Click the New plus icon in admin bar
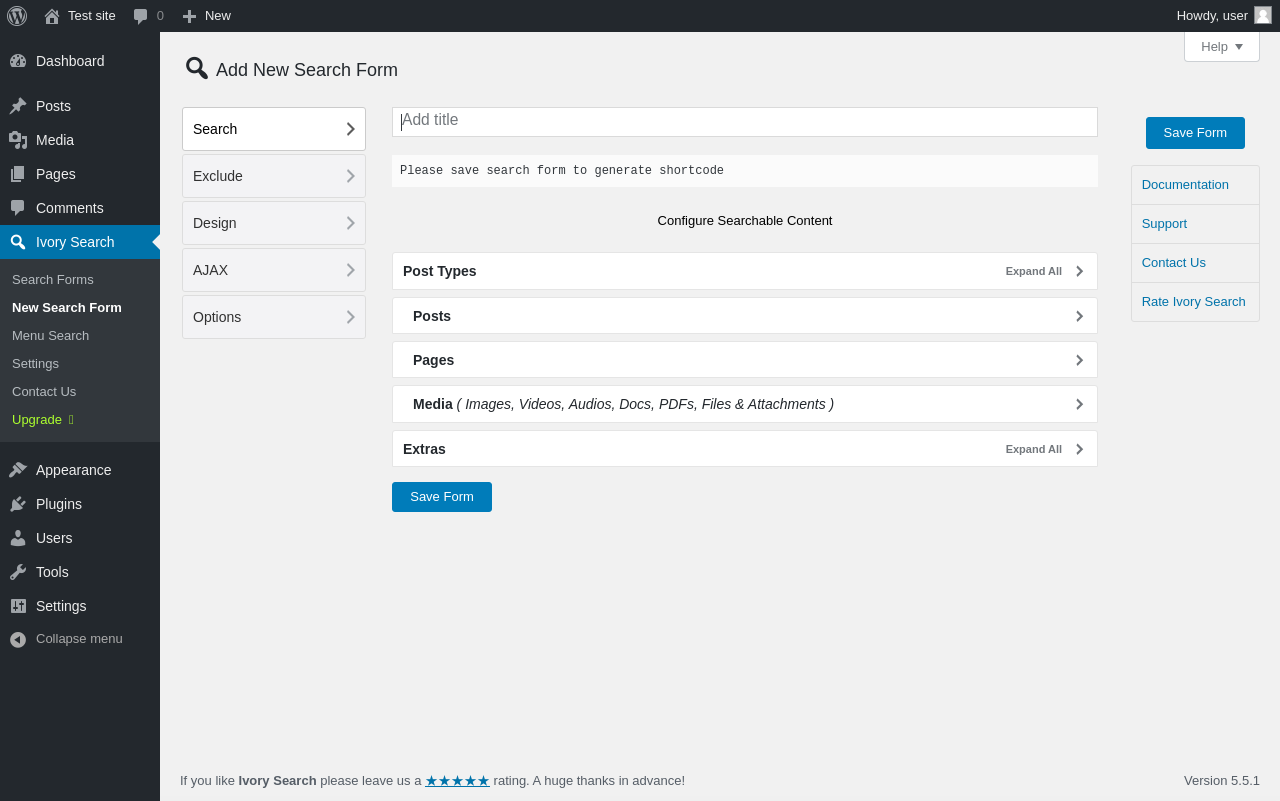 click(x=189, y=16)
